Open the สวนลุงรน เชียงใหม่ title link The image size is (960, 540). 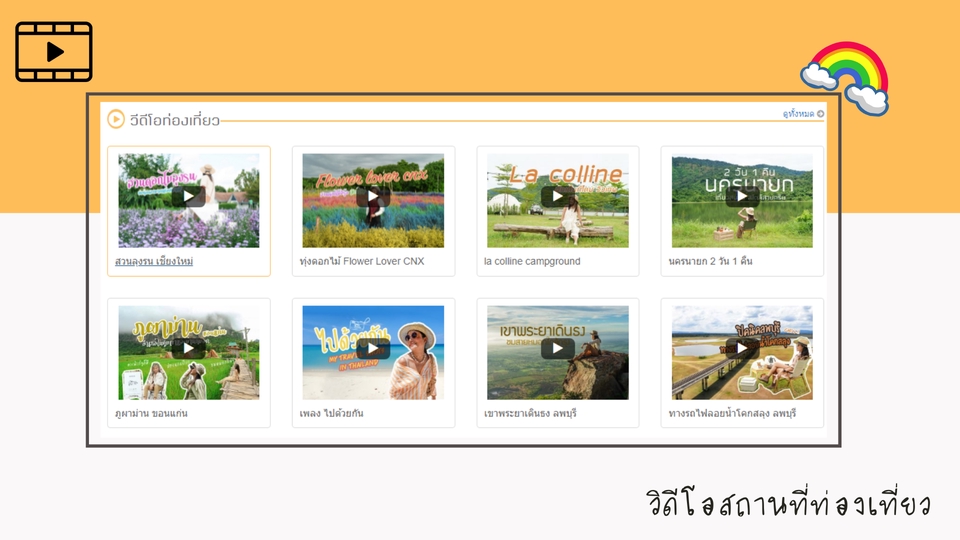154,262
